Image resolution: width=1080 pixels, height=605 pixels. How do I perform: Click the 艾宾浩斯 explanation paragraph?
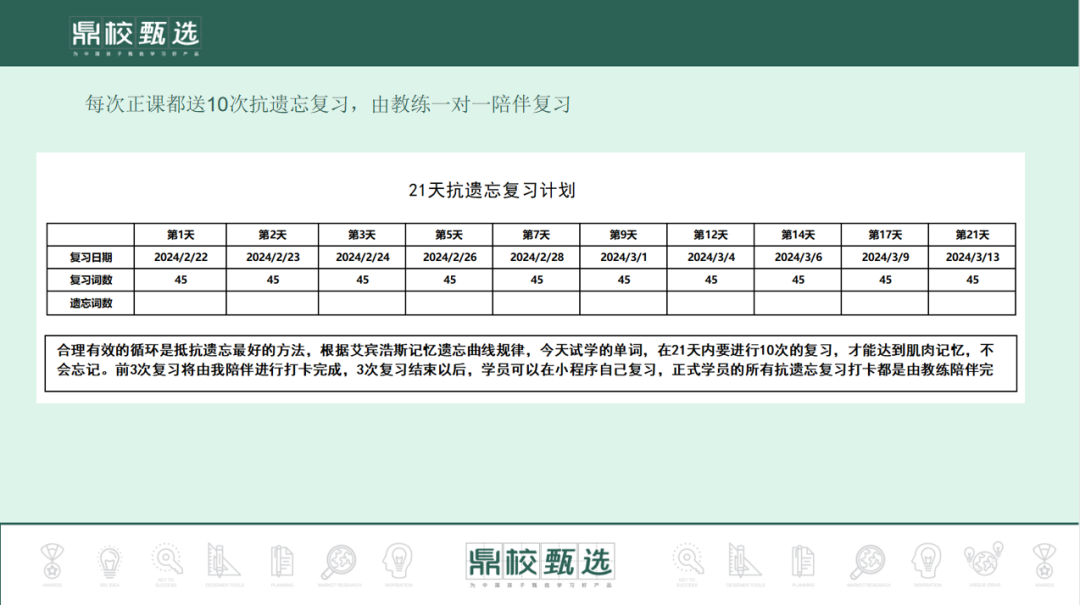(534, 363)
